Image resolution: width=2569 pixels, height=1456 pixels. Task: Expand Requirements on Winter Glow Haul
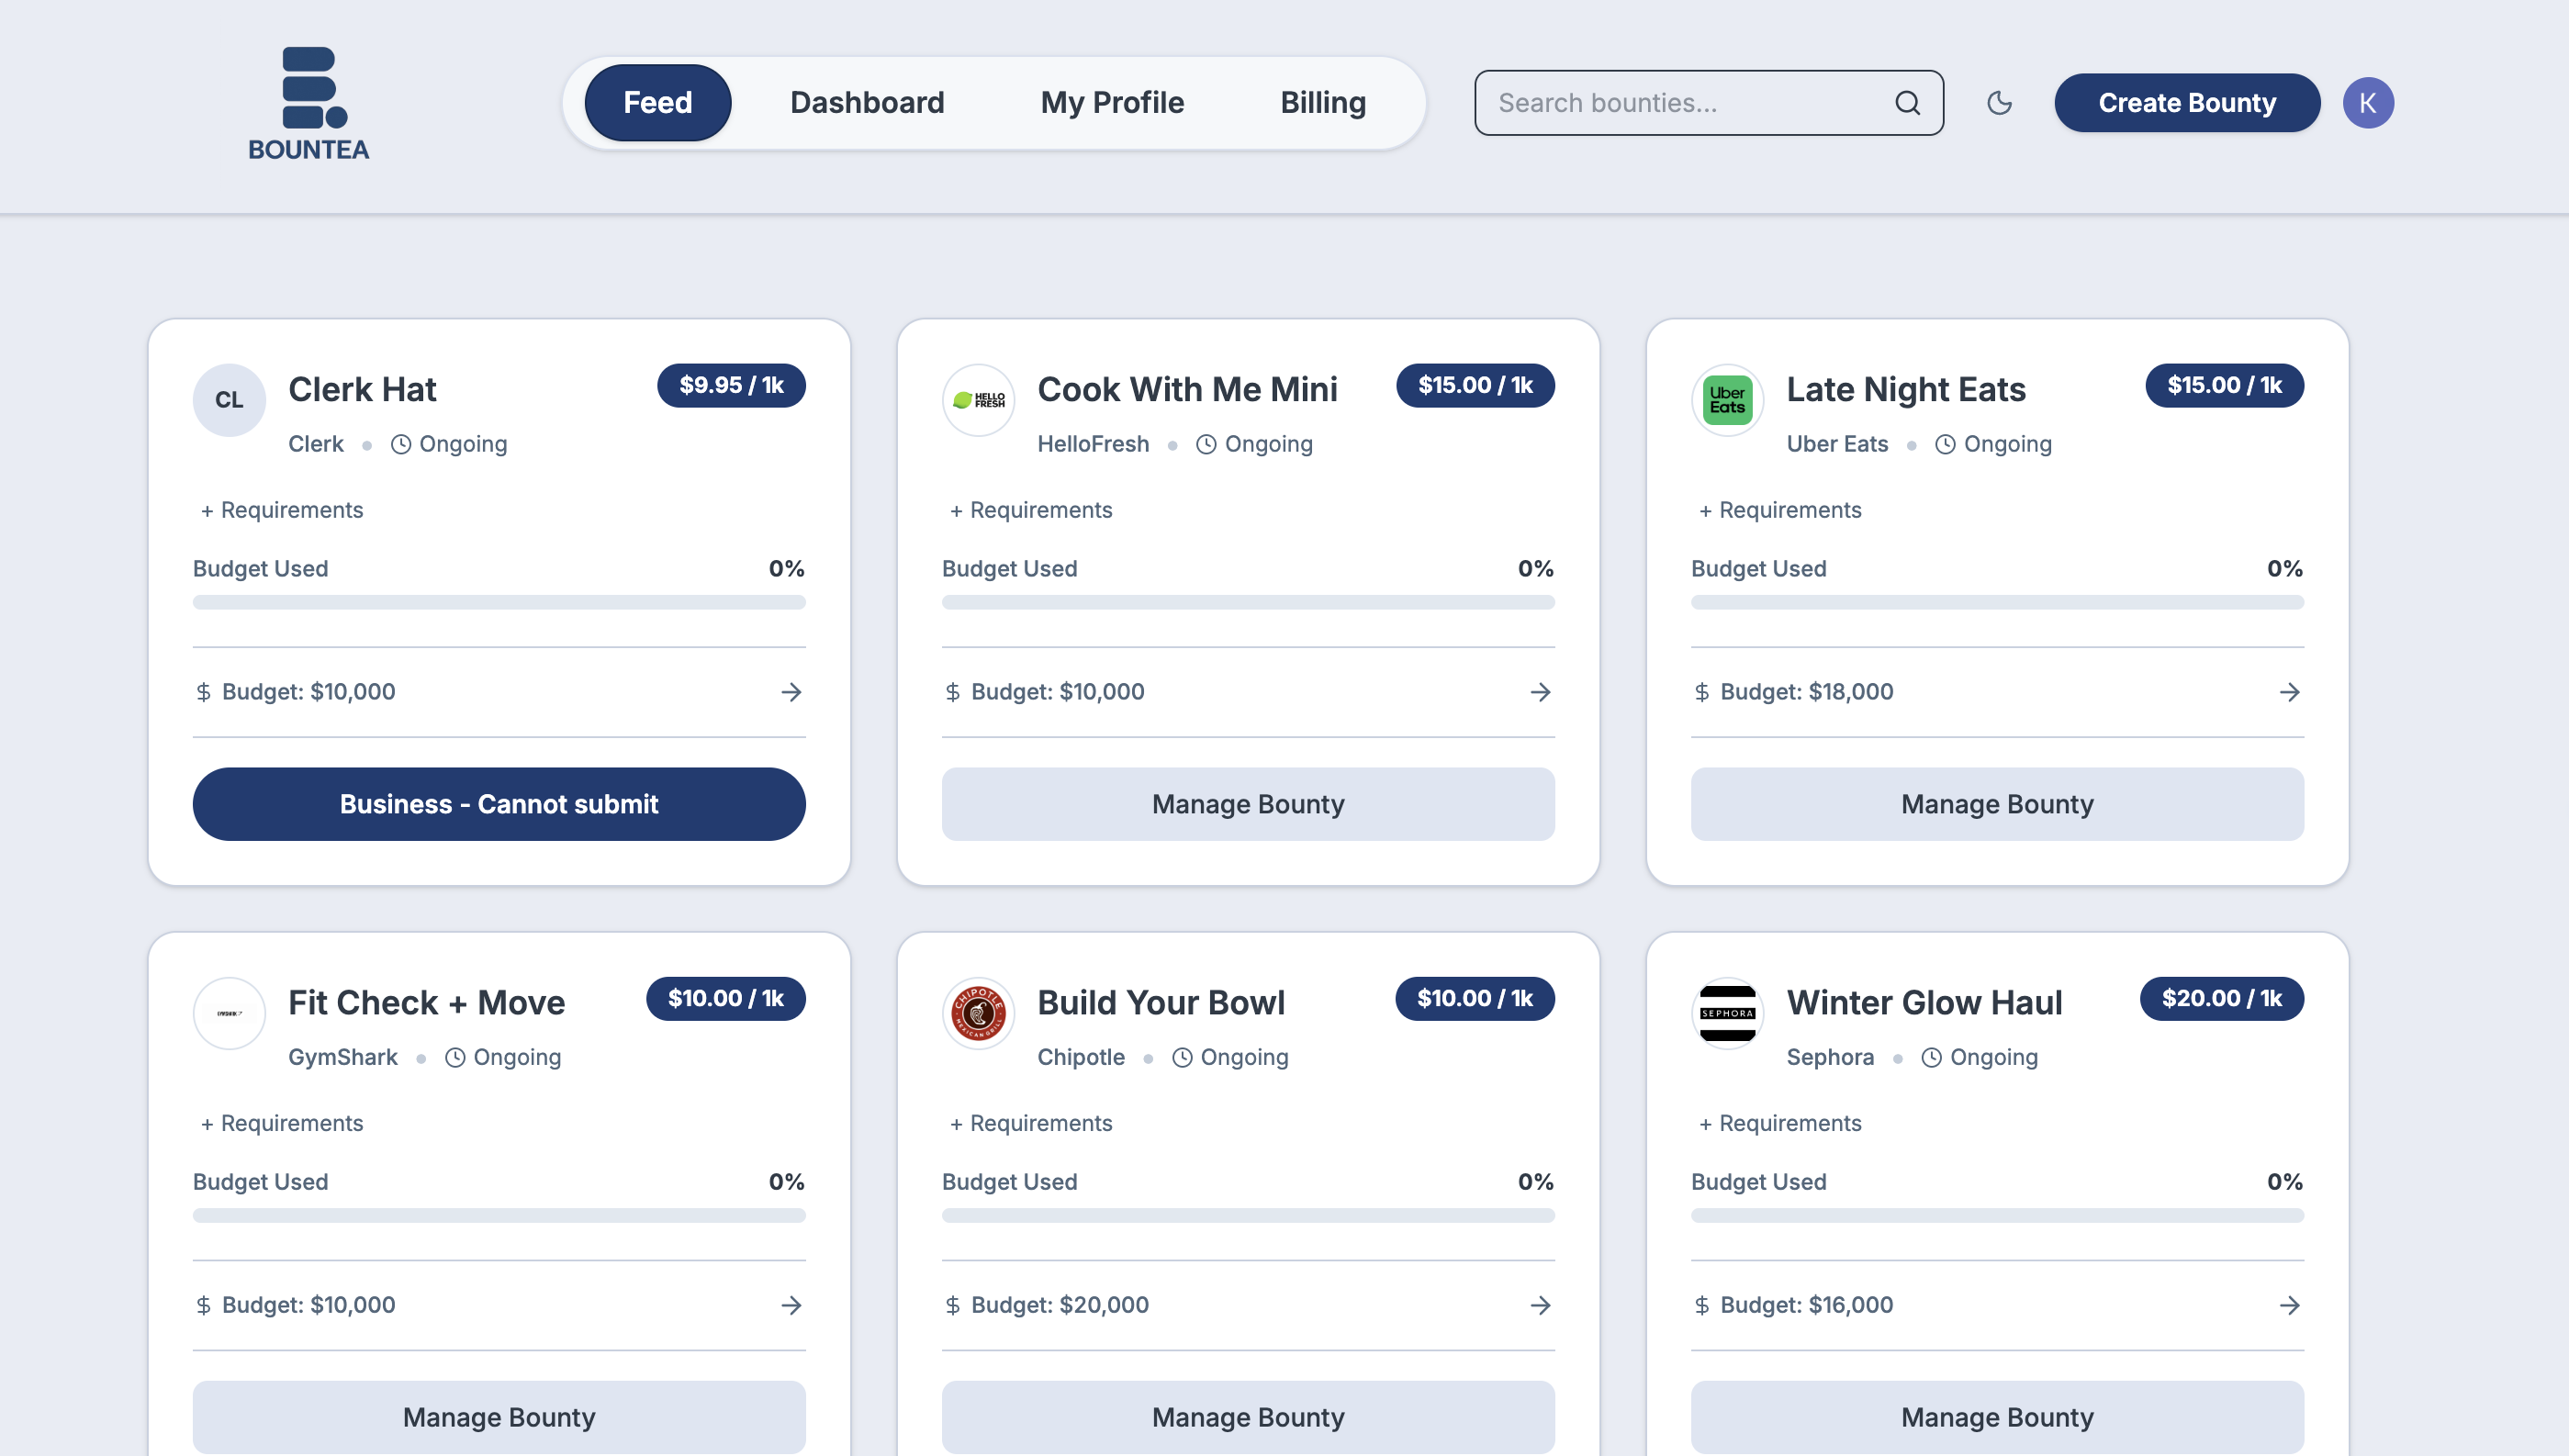pos(1780,1123)
